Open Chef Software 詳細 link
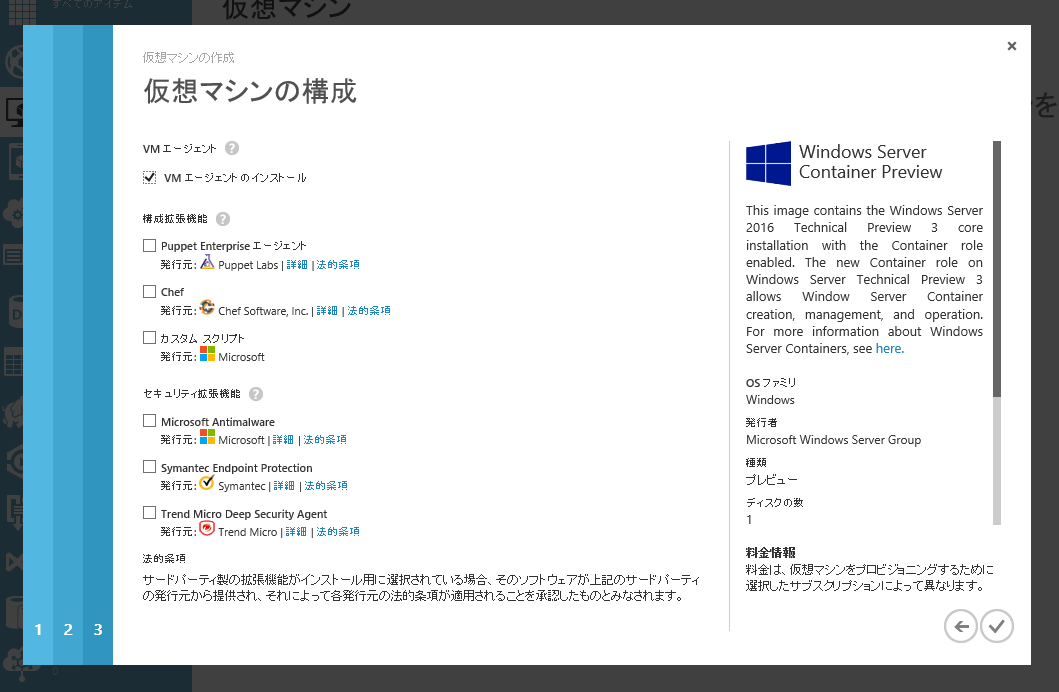Viewport: 1059px width, 692px height. point(327,311)
